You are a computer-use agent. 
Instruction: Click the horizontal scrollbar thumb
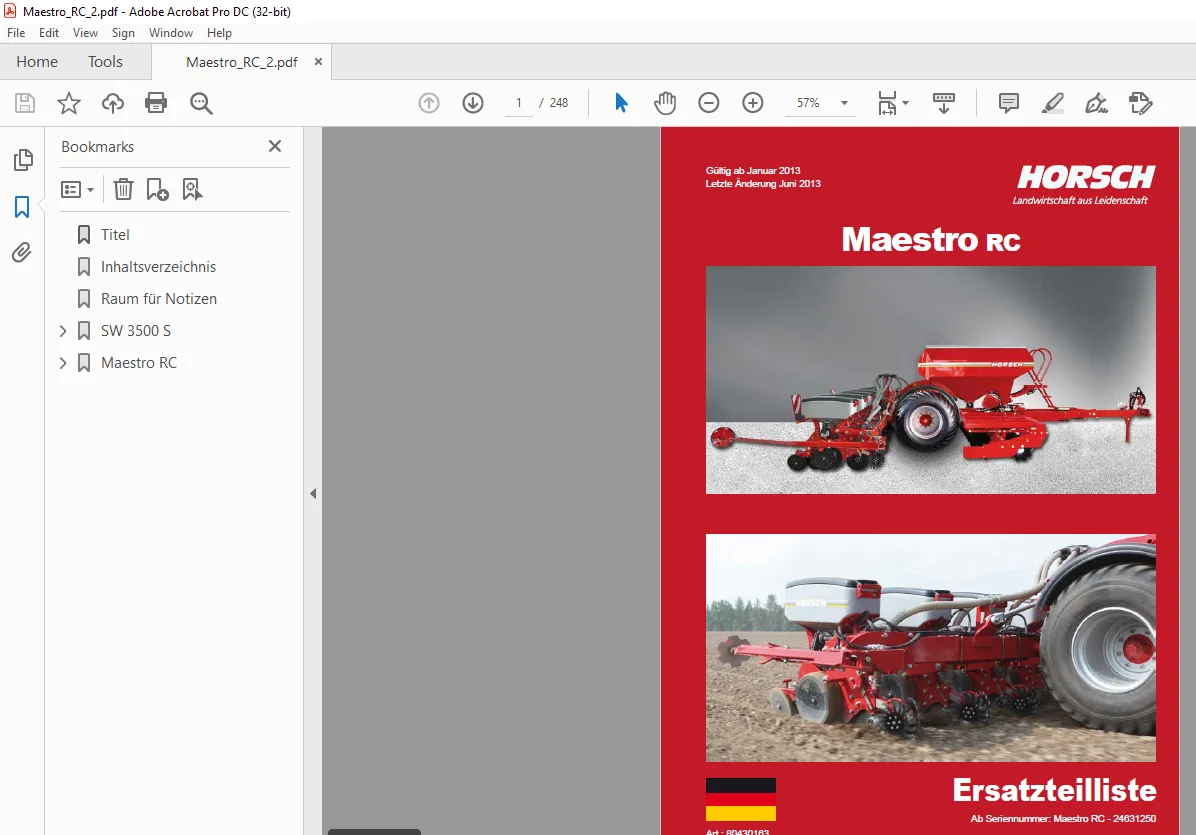[374, 832]
